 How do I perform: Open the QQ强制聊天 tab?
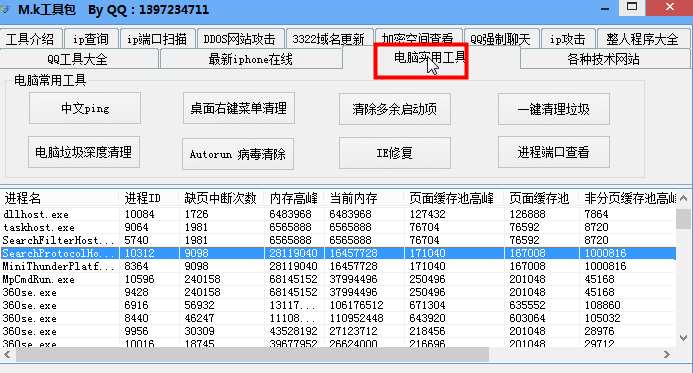(x=501, y=38)
